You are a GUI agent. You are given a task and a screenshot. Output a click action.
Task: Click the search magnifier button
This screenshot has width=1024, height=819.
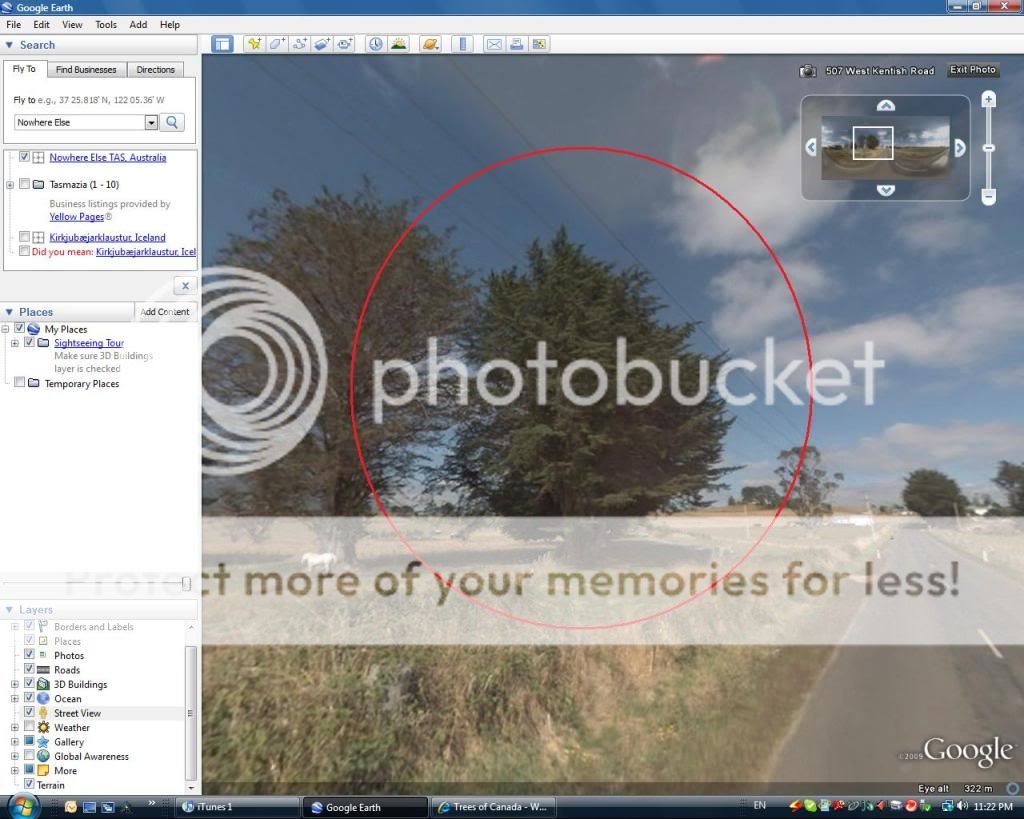(172, 122)
